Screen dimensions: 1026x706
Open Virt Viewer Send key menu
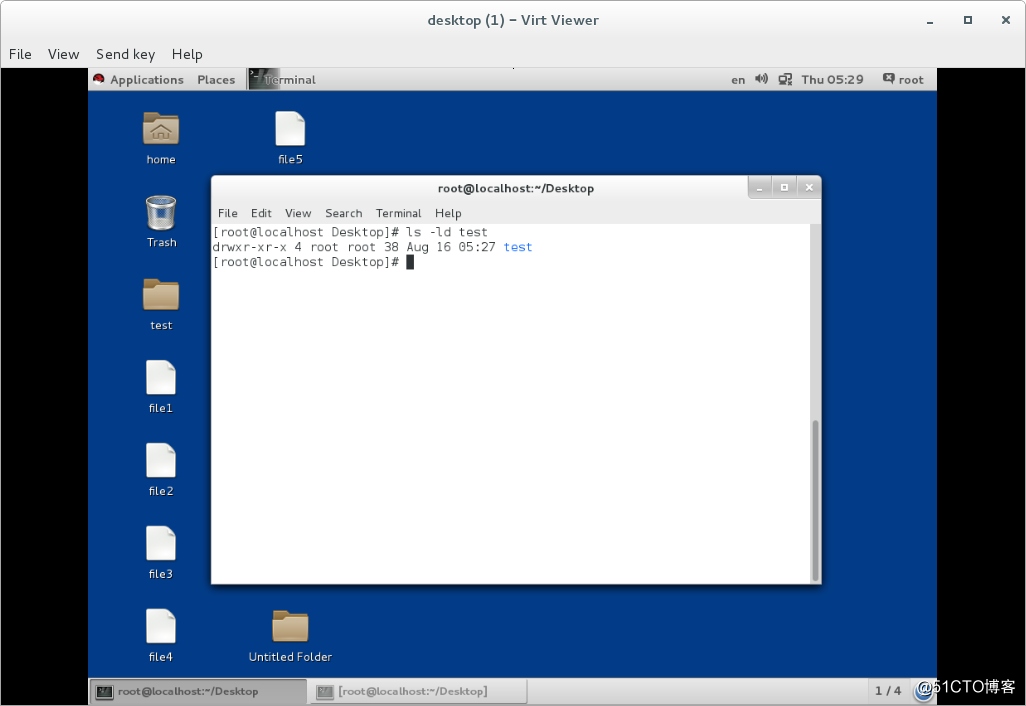pyautogui.click(x=126, y=54)
